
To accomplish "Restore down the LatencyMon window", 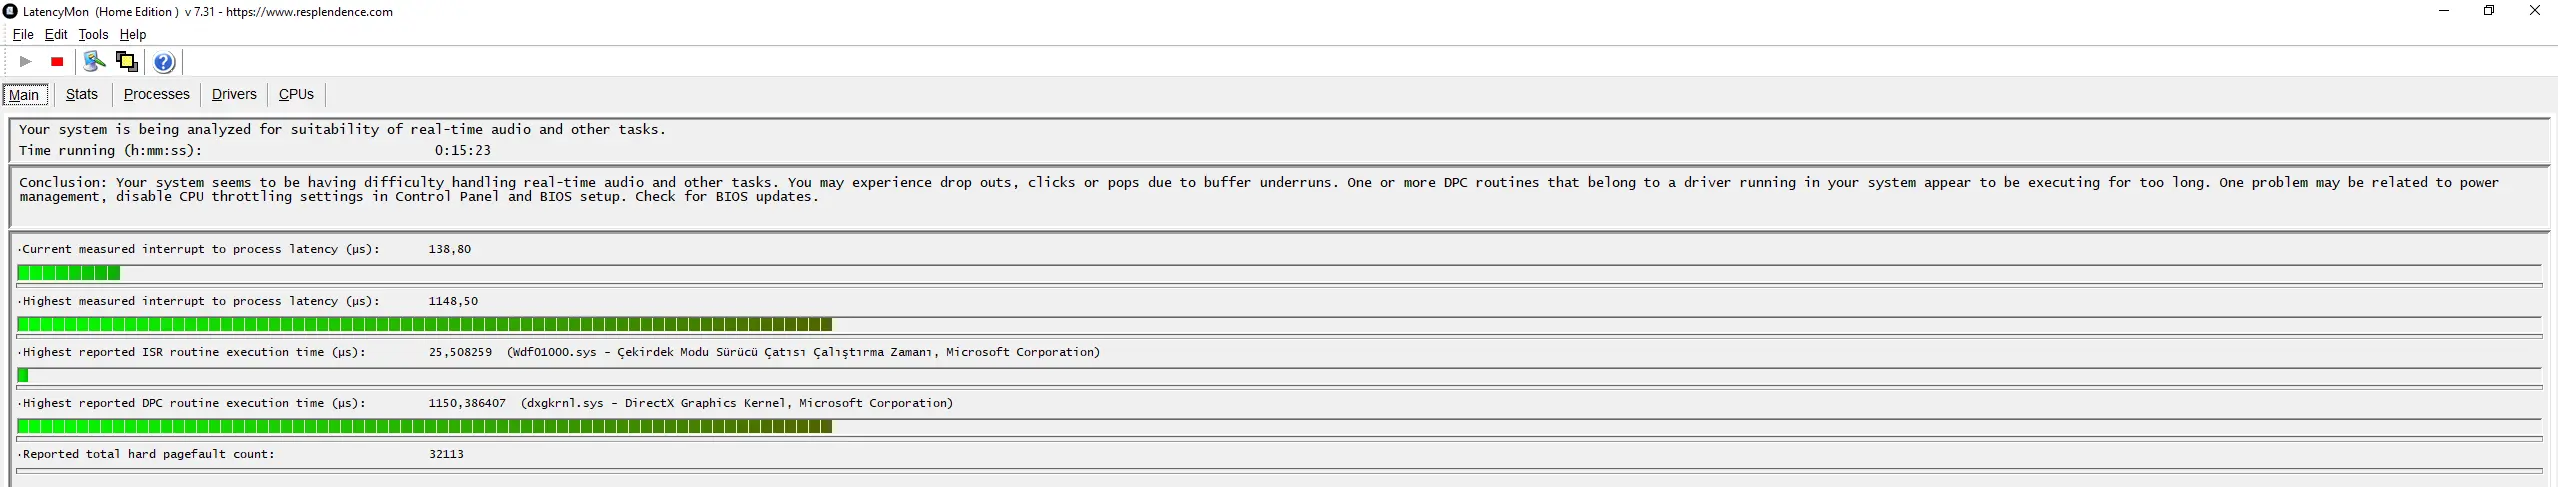I will [x=2489, y=11].
